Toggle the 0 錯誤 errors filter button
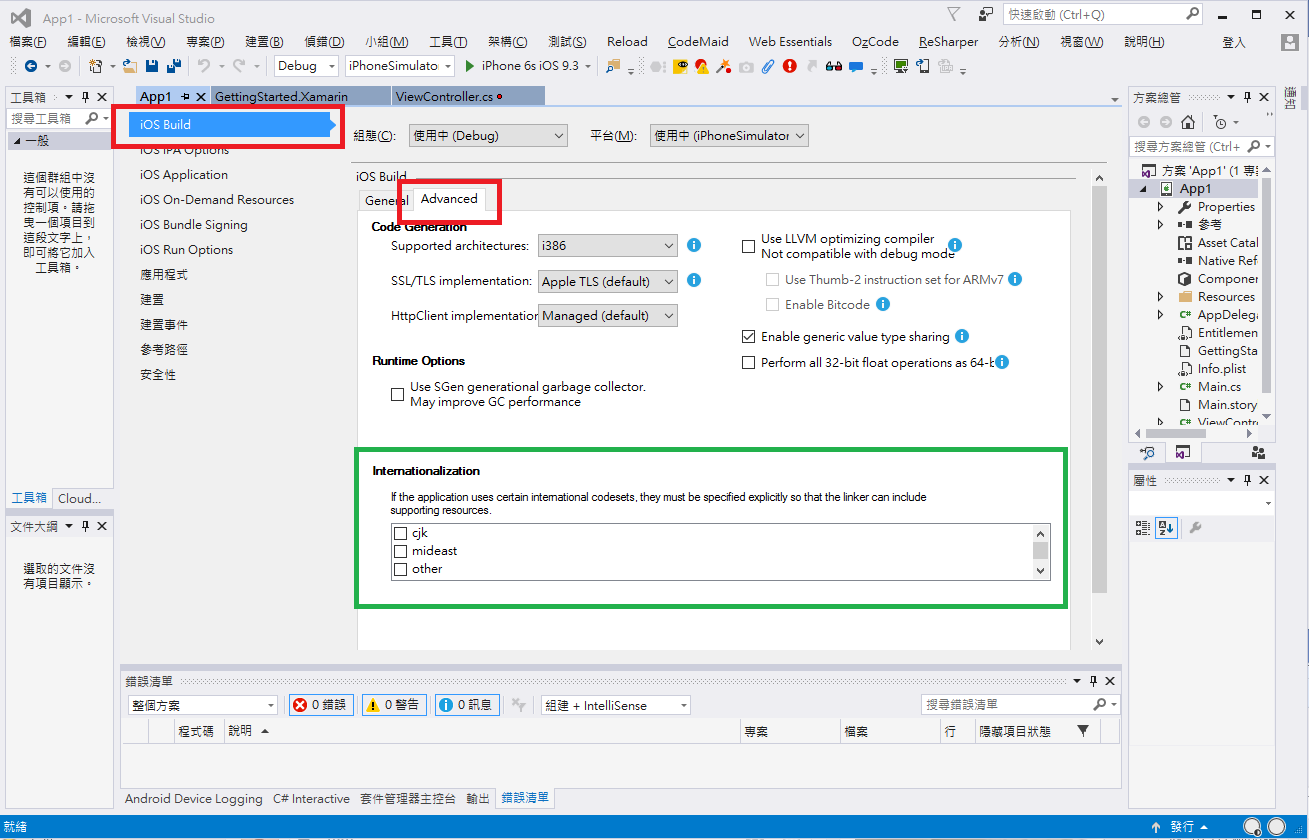Viewport: 1309px width, 840px height. (x=321, y=705)
